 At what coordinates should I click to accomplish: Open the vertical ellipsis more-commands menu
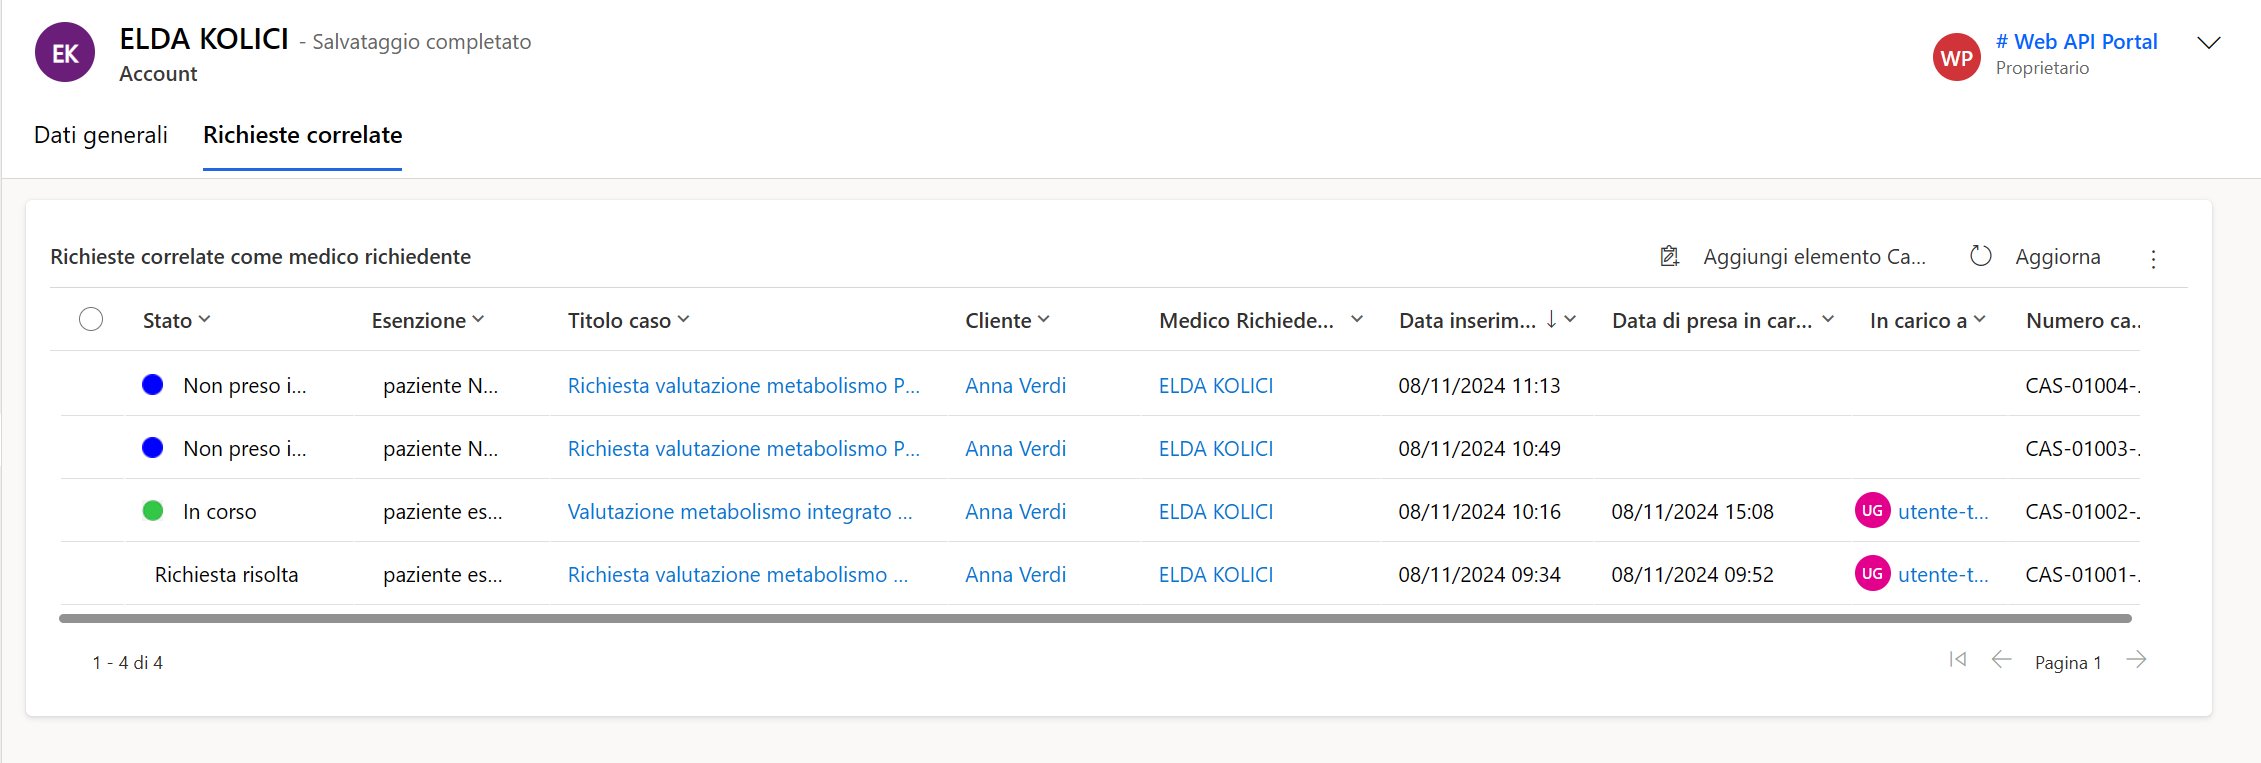(2153, 259)
